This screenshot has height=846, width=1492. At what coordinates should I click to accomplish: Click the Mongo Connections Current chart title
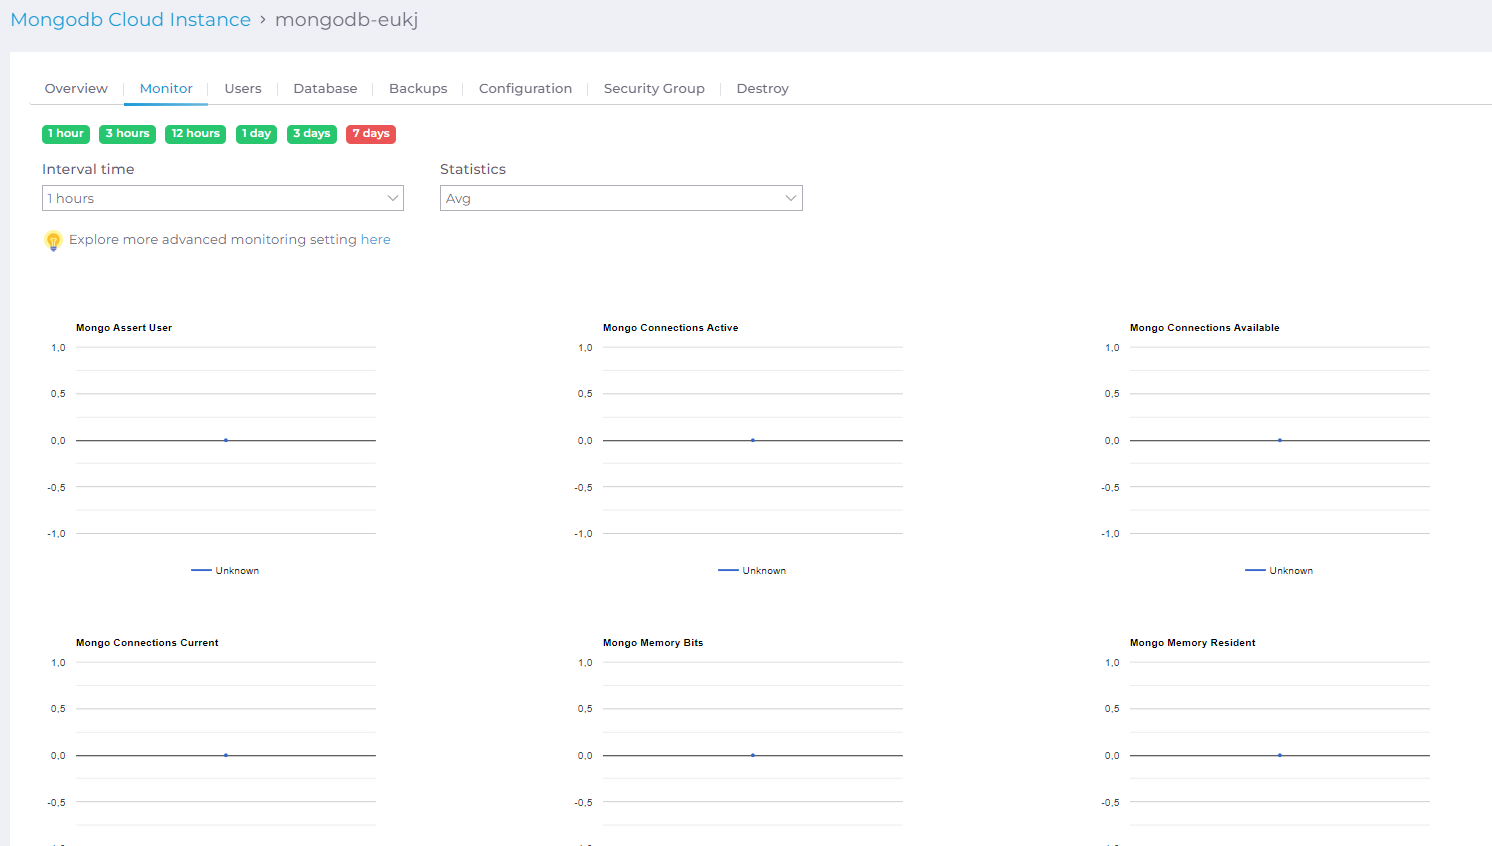[x=147, y=643]
